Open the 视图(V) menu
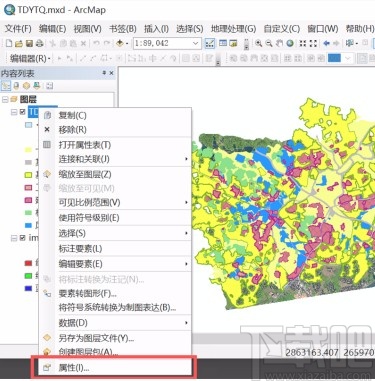This screenshot has height=381, width=375. pos(87,29)
